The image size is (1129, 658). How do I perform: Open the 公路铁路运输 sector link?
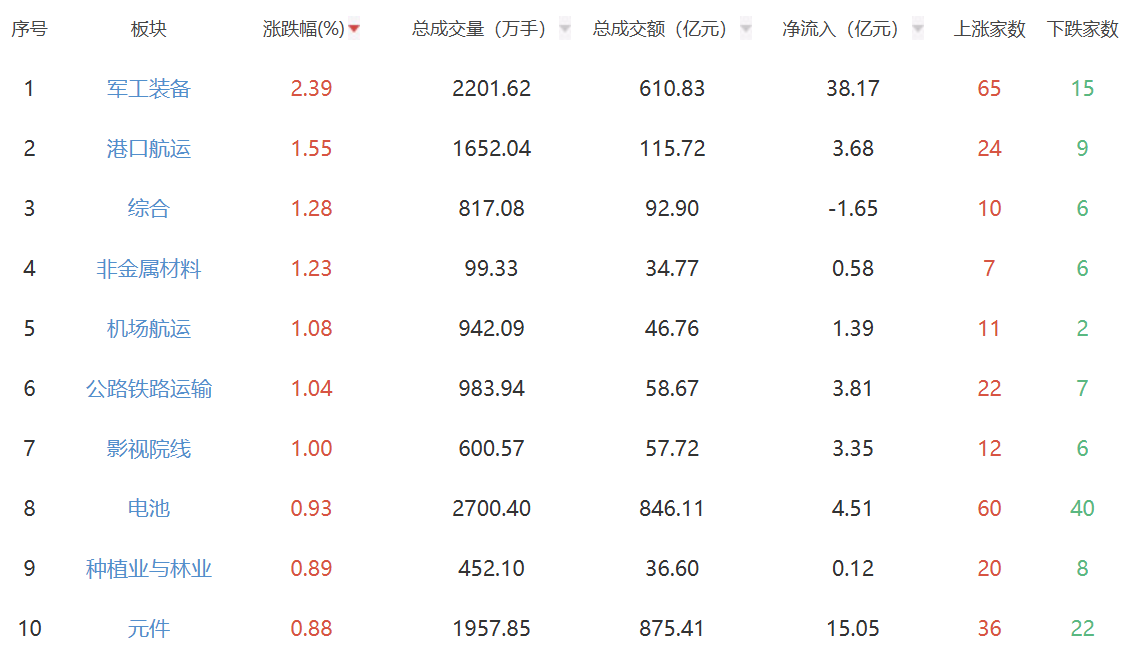149,389
